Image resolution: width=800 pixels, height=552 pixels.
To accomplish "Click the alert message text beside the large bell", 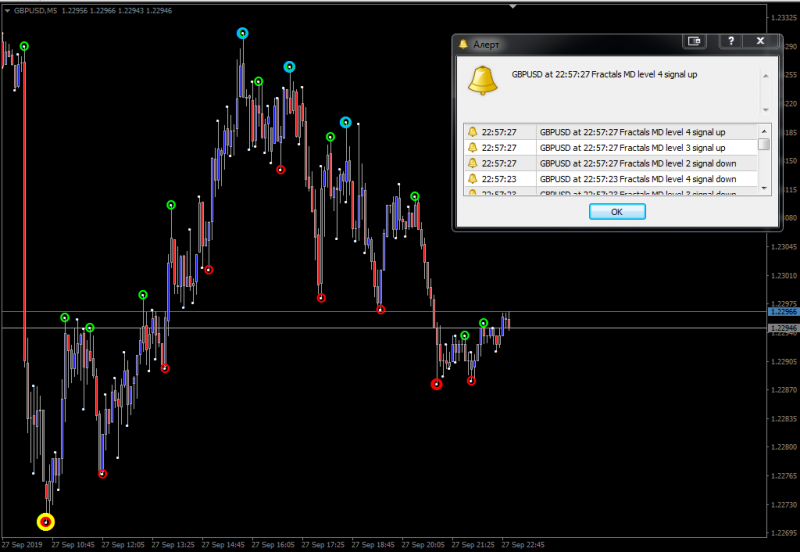I will coord(604,74).
